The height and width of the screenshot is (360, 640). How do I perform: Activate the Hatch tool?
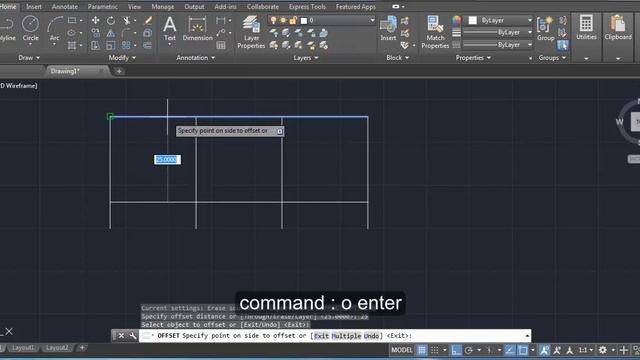(x=72, y=45)
